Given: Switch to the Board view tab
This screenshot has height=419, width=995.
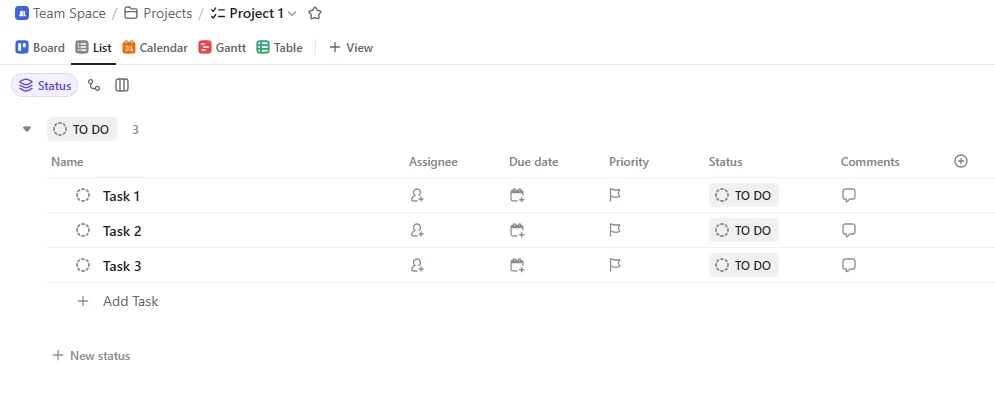Looking at the screenshot, I should 40,48.
